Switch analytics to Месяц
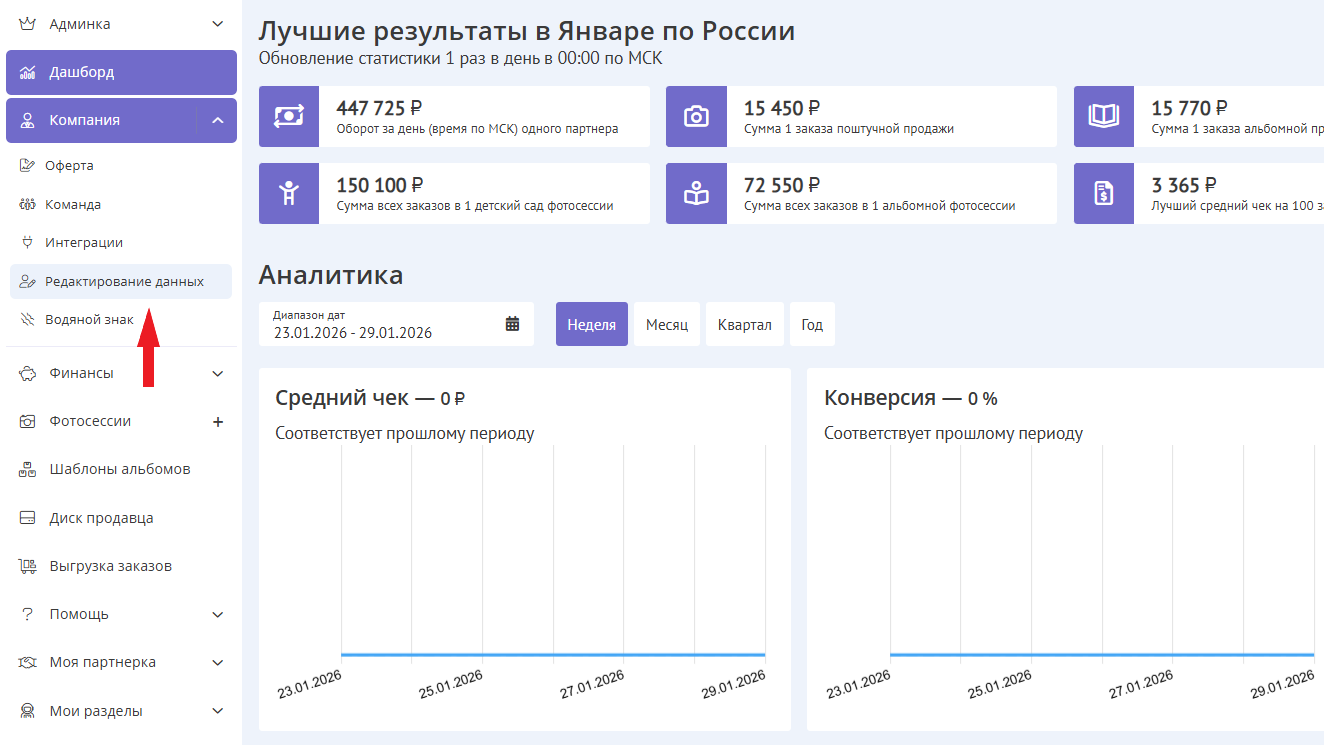The image size is (1324, 745). (x=666, y=325)
